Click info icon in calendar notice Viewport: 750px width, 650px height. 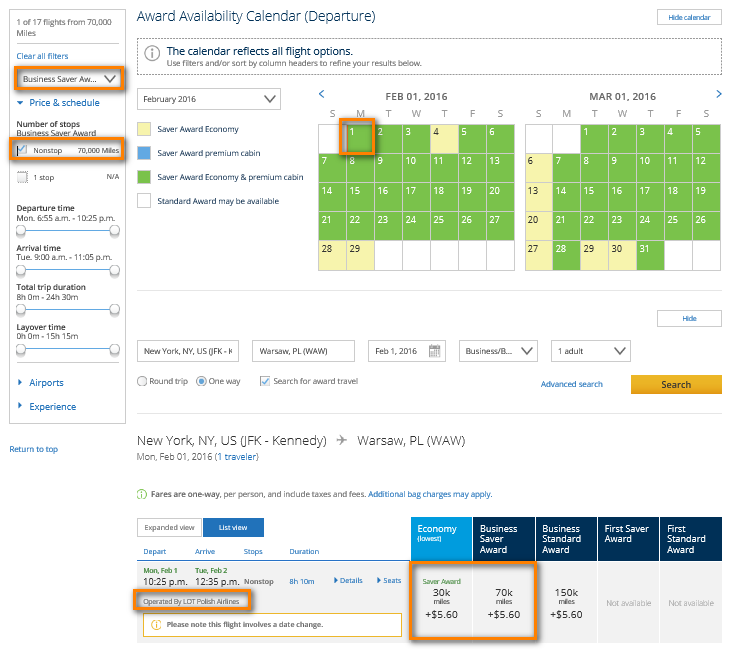[152, 52]
